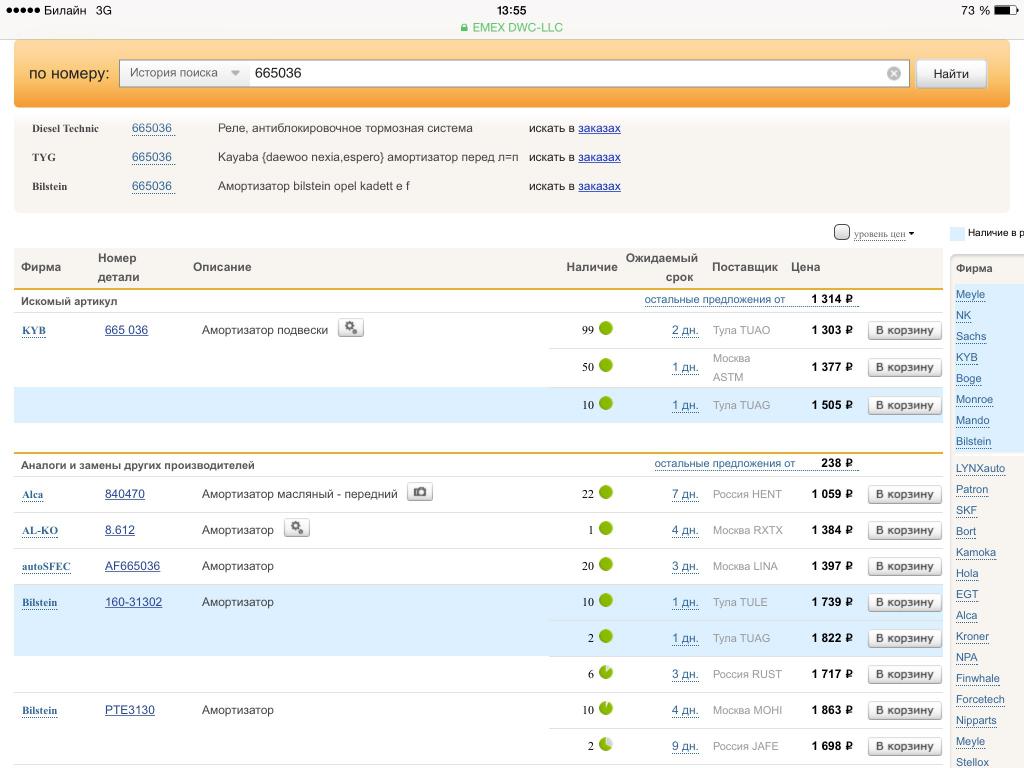The image size is (1024, 768).
Task: Add Россия RUST 1 717 ₽ offer to cart
Action: (904, 675)
